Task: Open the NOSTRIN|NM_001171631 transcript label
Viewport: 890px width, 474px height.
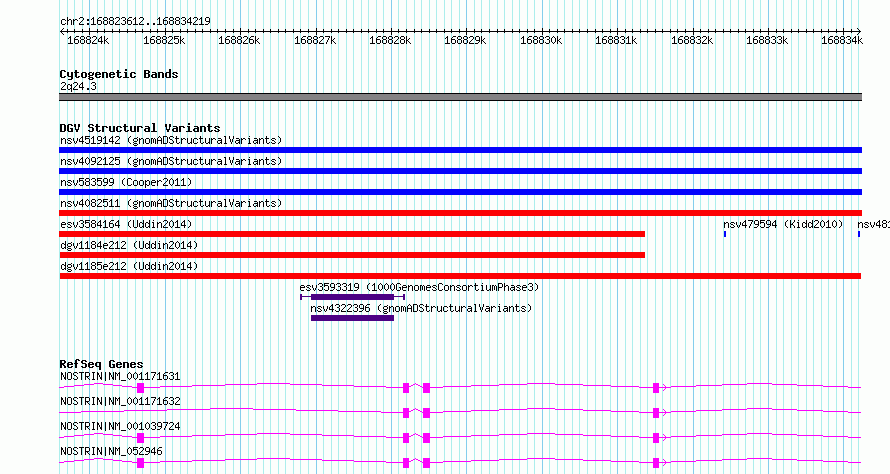Action: tap(120, 376)
